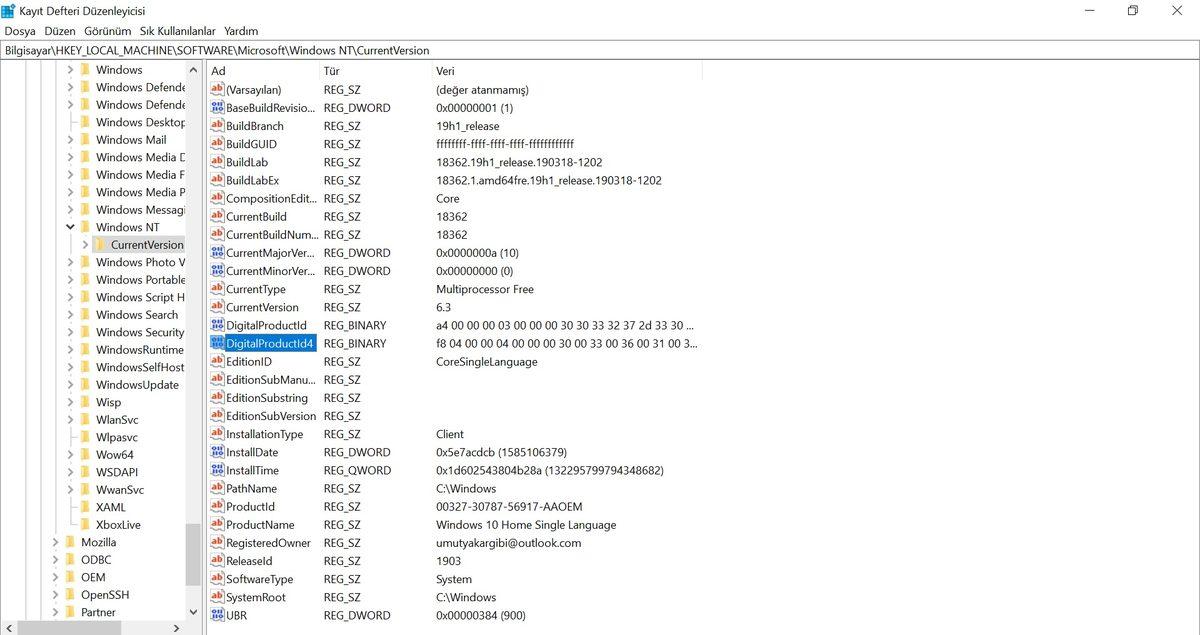This screenshot has height=635, width=1200.
Task: Expand the CurrentVersion tree node
Action: pos(86,244)
